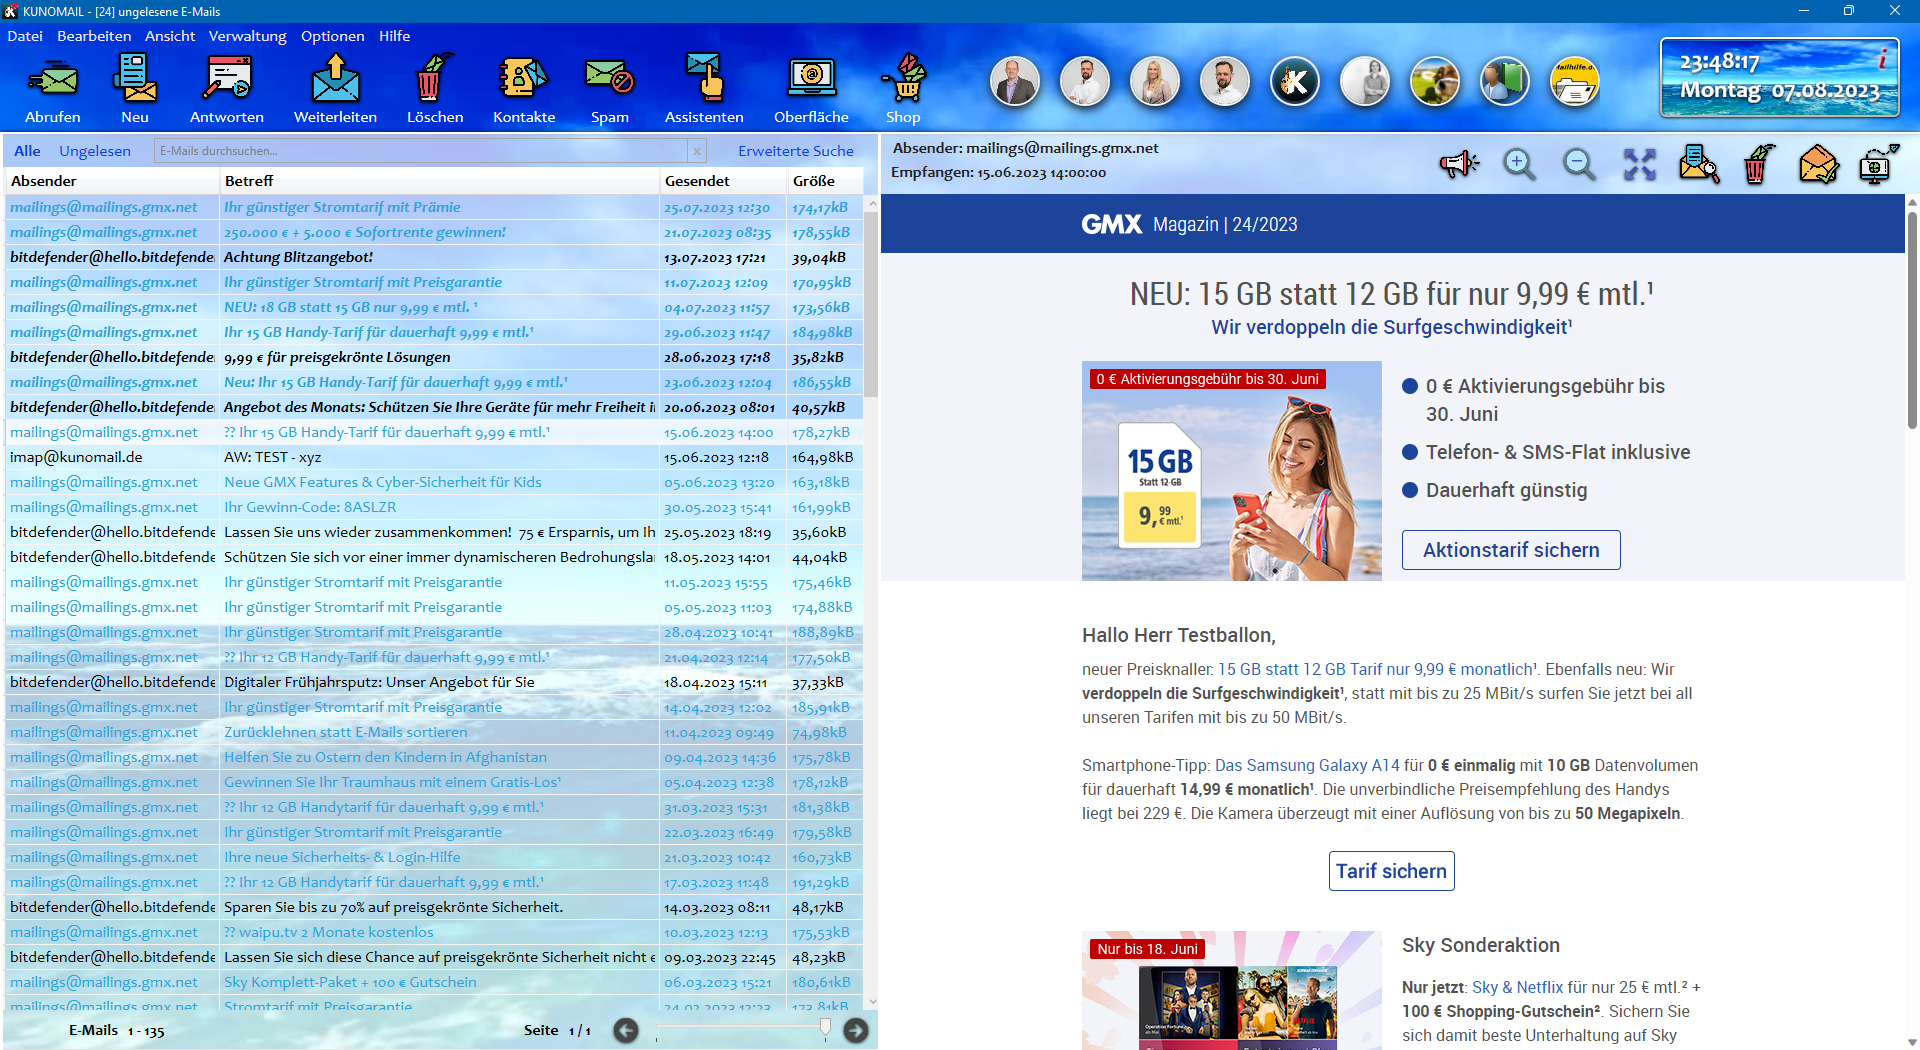Select the first contact avatar in gray suit
The image size is (1920, 1050).
tap(1015, 82)
